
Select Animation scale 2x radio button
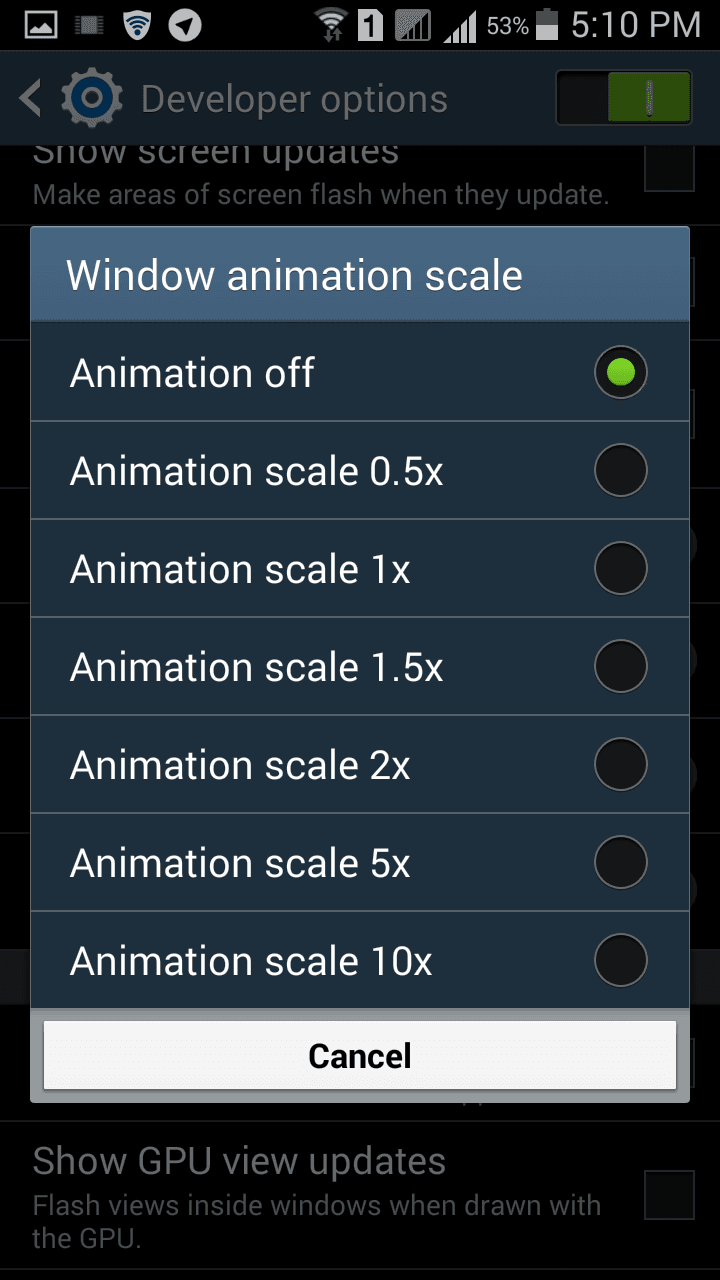[x=620, y=765]
